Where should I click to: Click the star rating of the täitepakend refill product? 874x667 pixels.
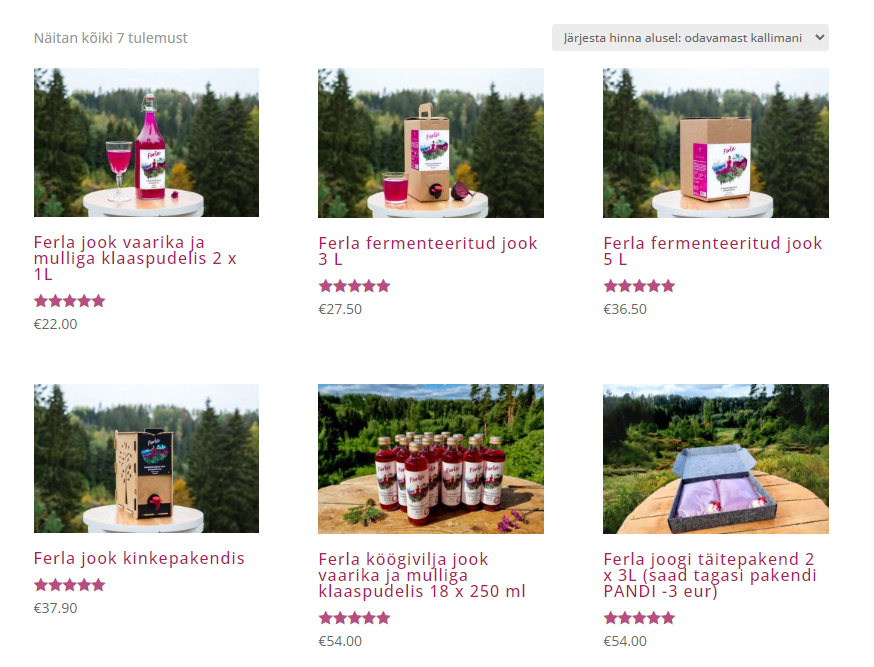point(639,617)
